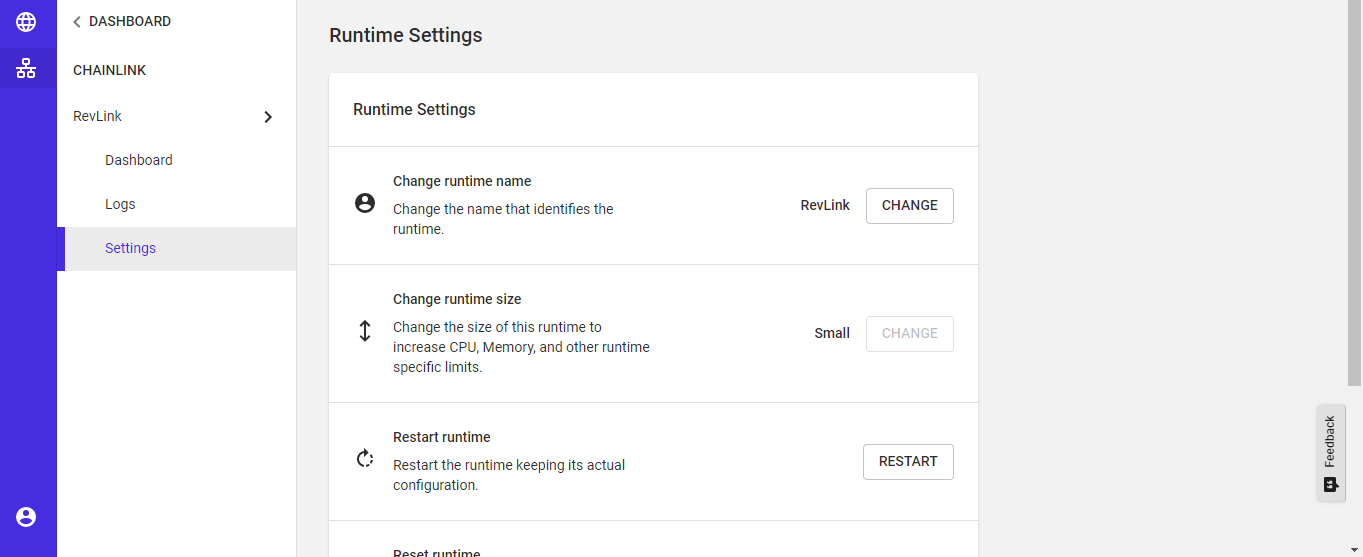The height and width of the screenshot is (557, 1363).
Task: Click the disabled CHANGE button for runtime size
Action: click(909, 334)
